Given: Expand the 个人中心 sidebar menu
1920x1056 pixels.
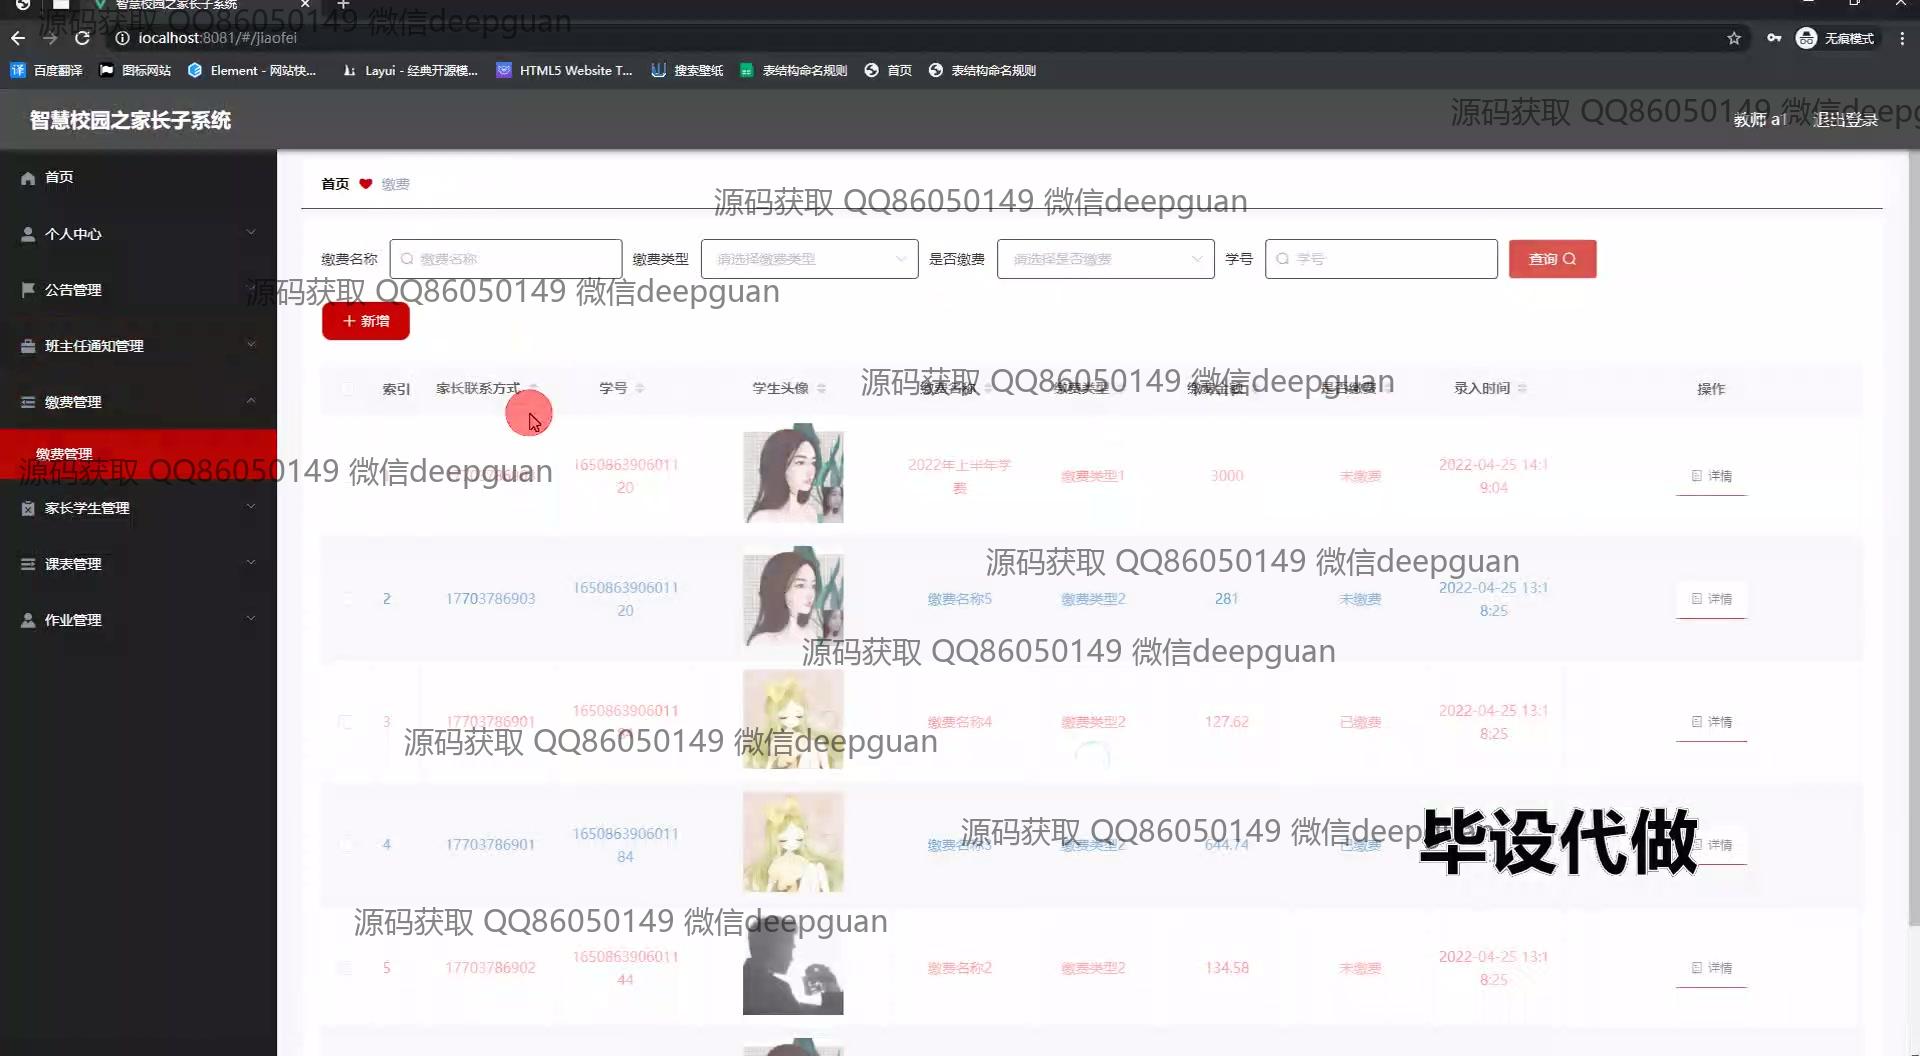Looking at the screenshot, I should (x=138, y=234).
